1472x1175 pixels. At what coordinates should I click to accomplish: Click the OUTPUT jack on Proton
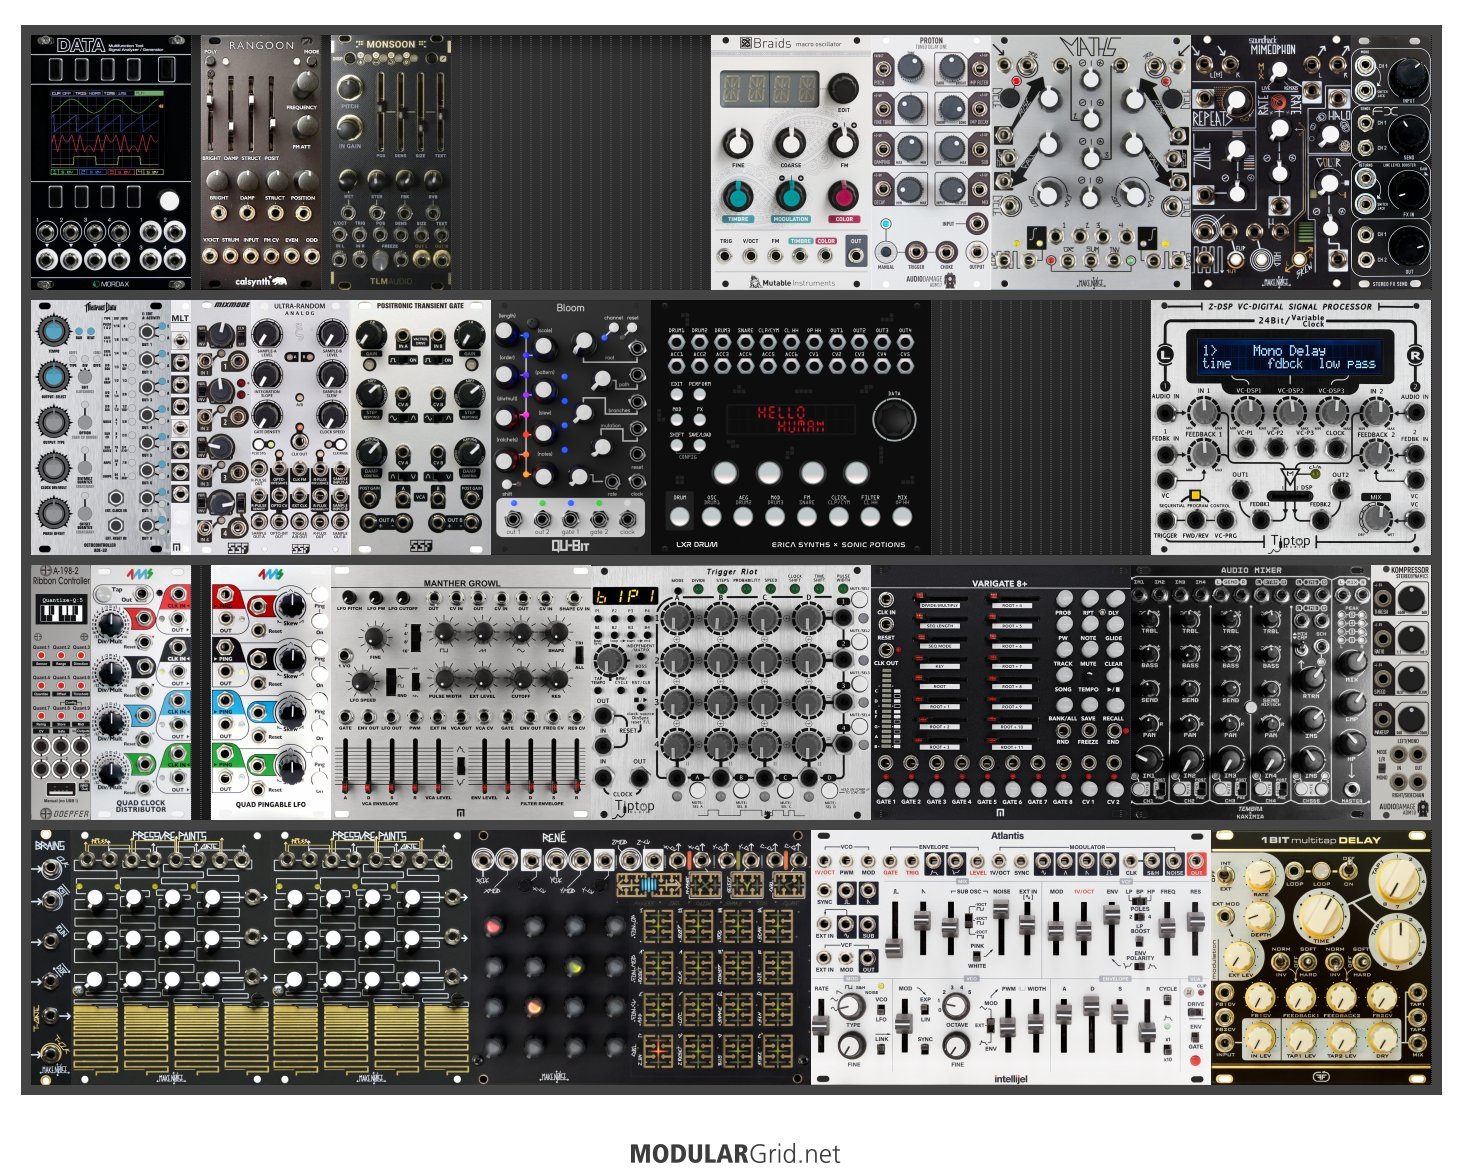977,251
